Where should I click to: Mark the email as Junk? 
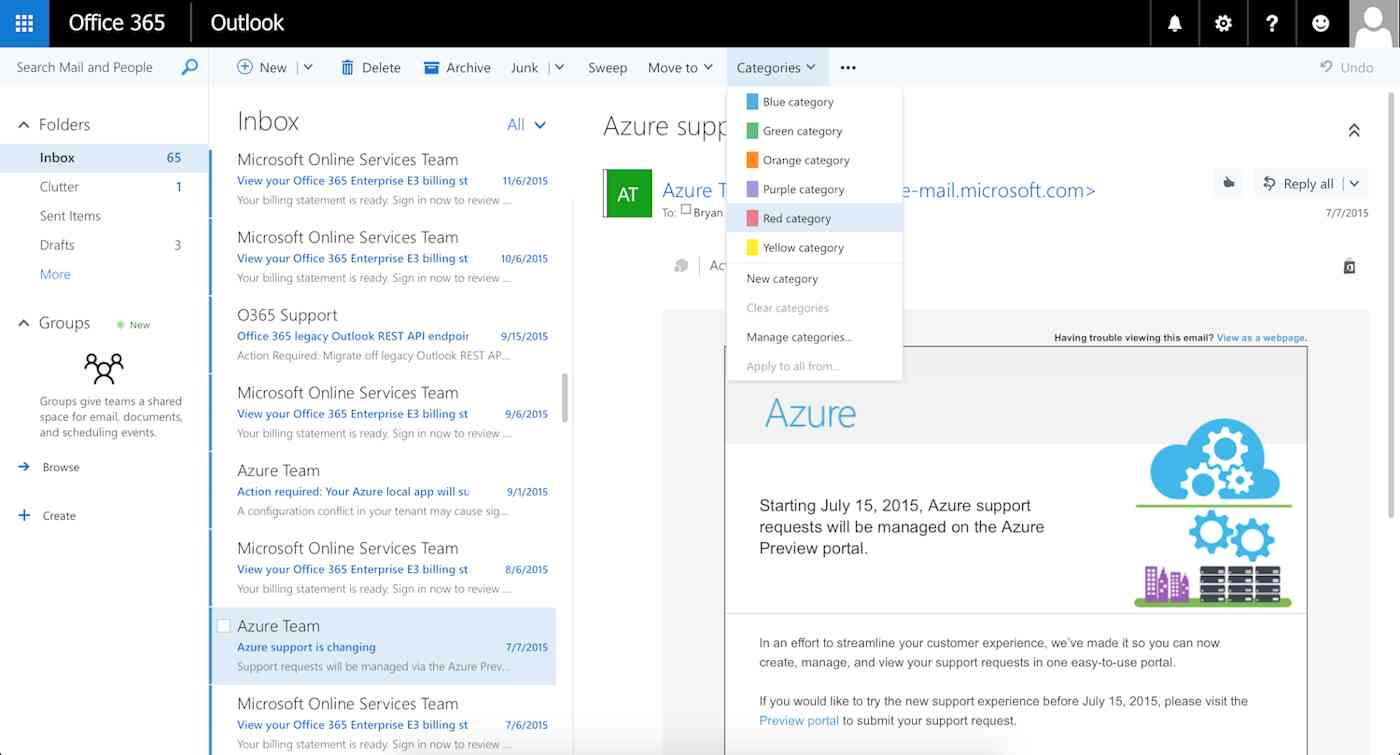(x=524, y=67)
